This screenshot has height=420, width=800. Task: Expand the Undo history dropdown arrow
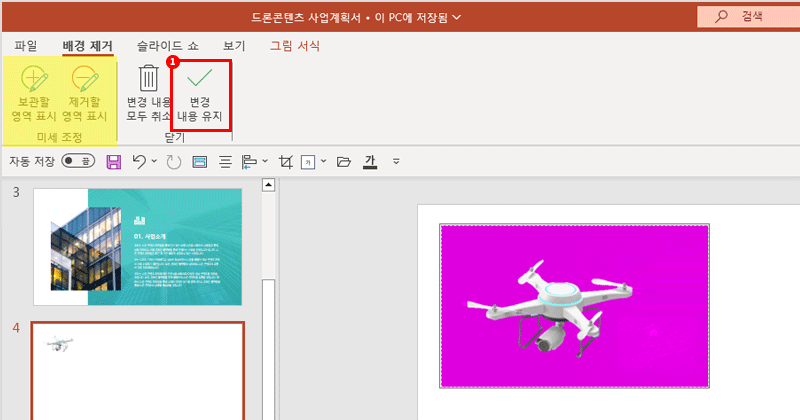click(154, 161)
